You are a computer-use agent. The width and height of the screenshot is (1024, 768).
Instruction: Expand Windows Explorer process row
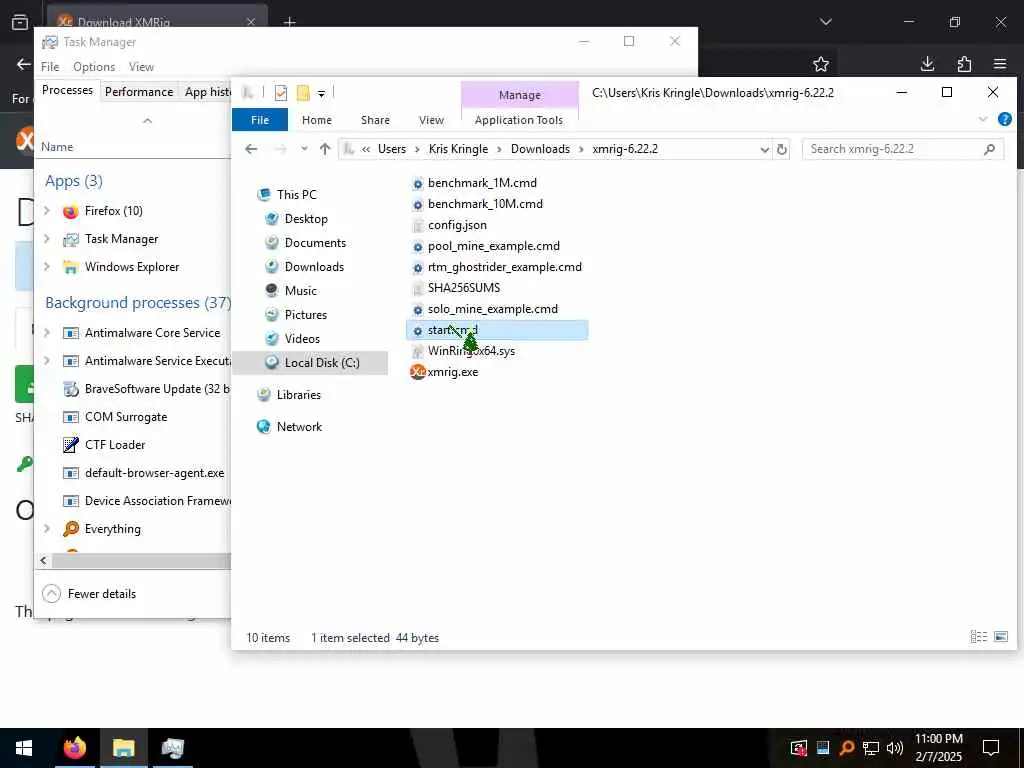tap(46, 266)
